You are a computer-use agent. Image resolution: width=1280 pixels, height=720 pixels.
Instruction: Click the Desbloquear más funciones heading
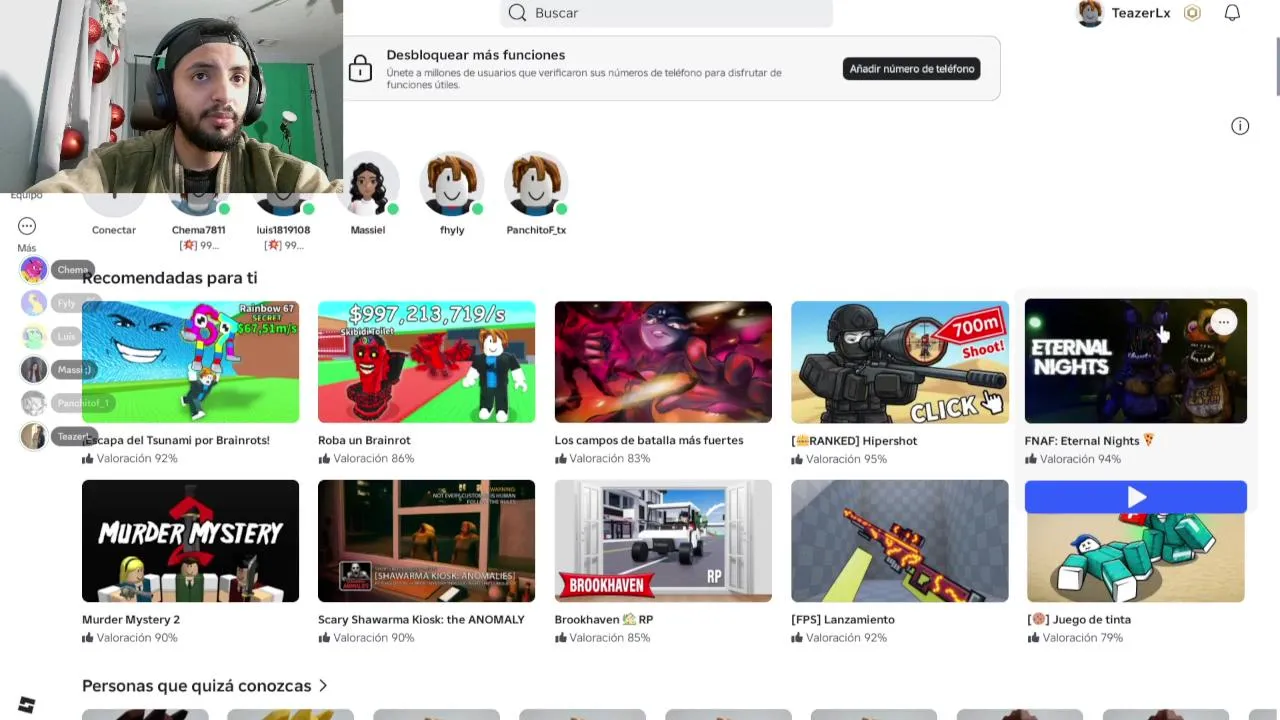476,55
